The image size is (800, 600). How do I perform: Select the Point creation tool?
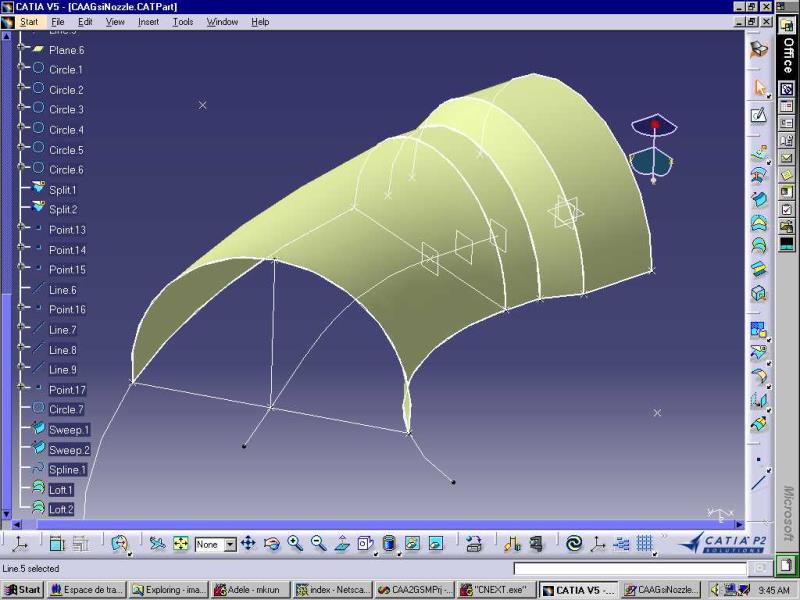tap(759, 460)
